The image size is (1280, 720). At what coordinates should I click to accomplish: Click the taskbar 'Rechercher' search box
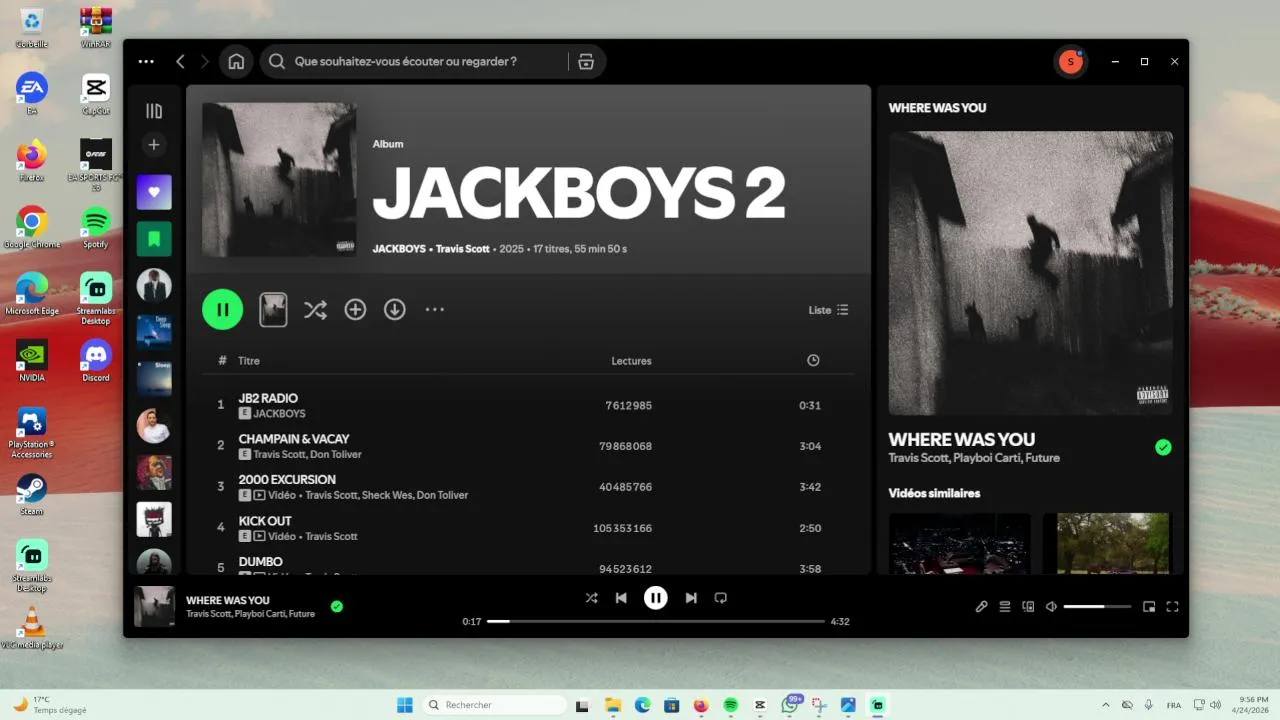click(x=495, y=705)
